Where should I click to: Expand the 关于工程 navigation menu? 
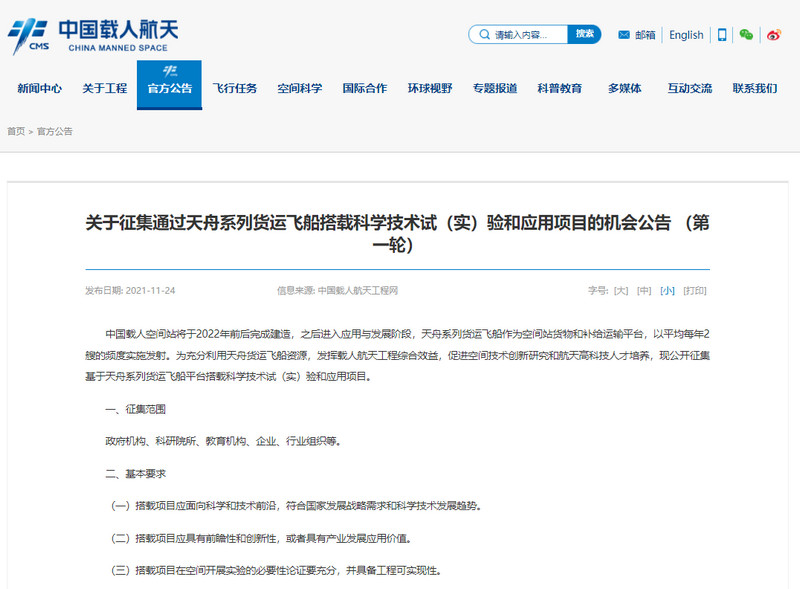104,88
